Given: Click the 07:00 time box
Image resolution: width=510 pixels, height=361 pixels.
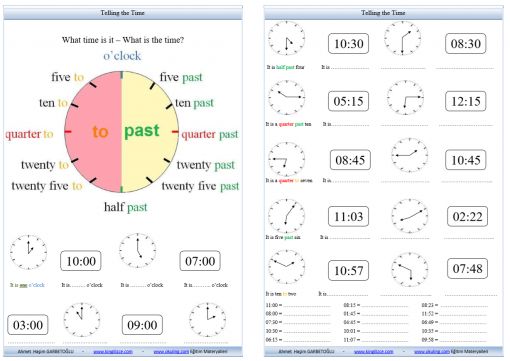Looking at the screenshot, I should click(200, 261).
